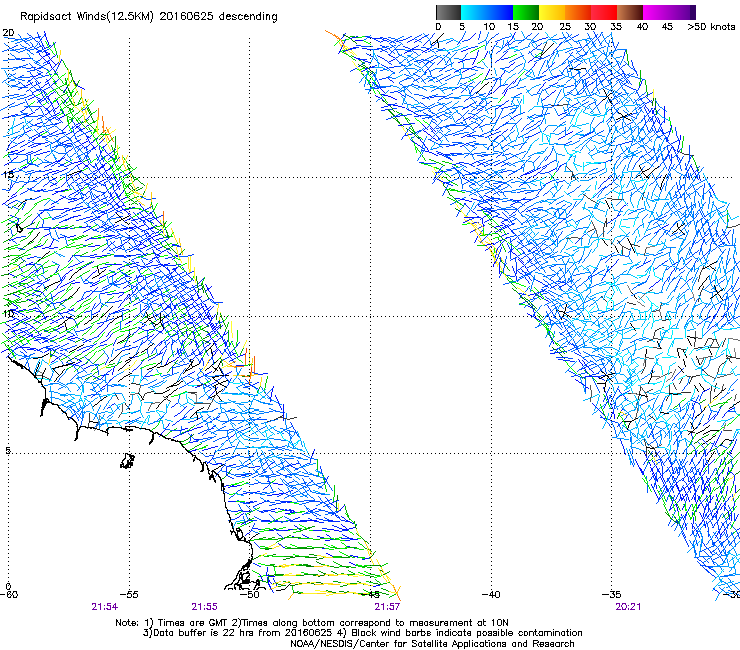Click the purple '21:57' overpass time
Screen dimensions: 740x650
click(387, 607)
